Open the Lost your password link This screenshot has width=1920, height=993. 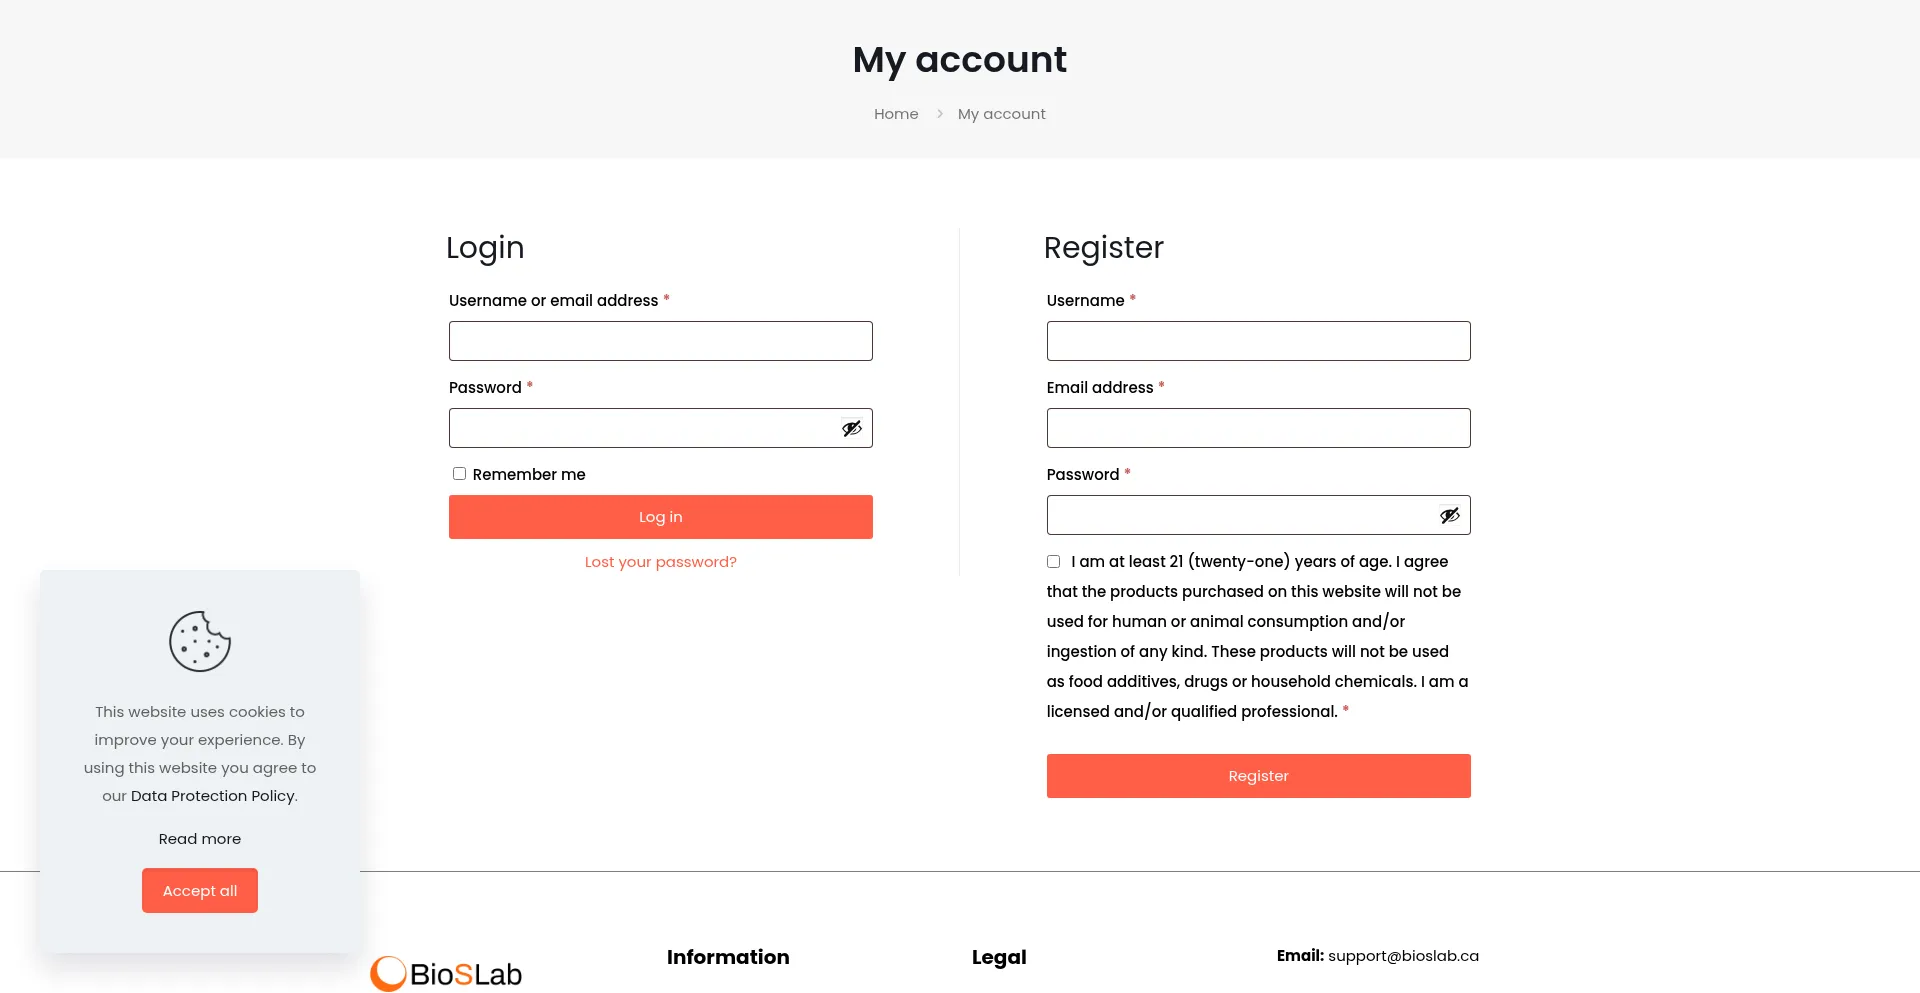[x=660, y=562]
